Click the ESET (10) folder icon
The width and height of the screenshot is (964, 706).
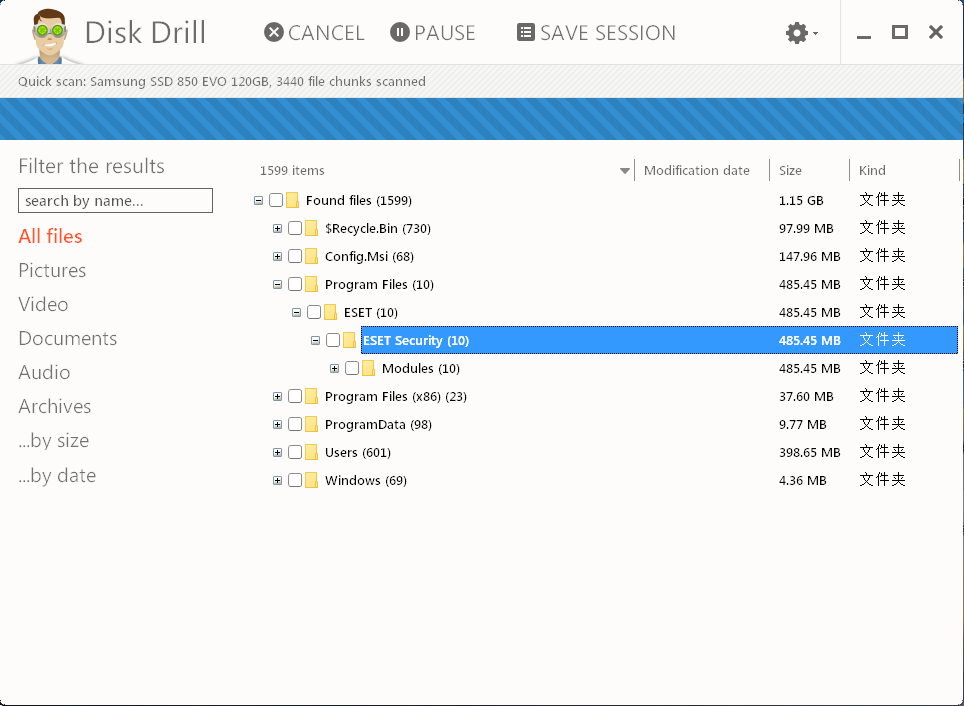(x=331, y=312)
